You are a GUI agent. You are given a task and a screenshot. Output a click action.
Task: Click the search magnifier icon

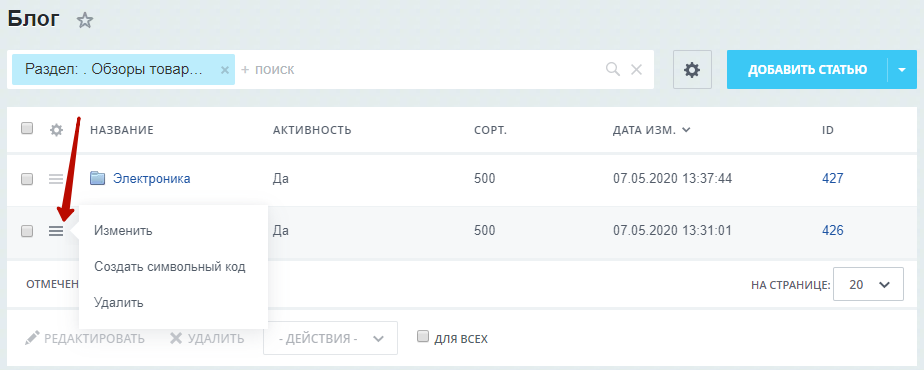click(613, 70)
